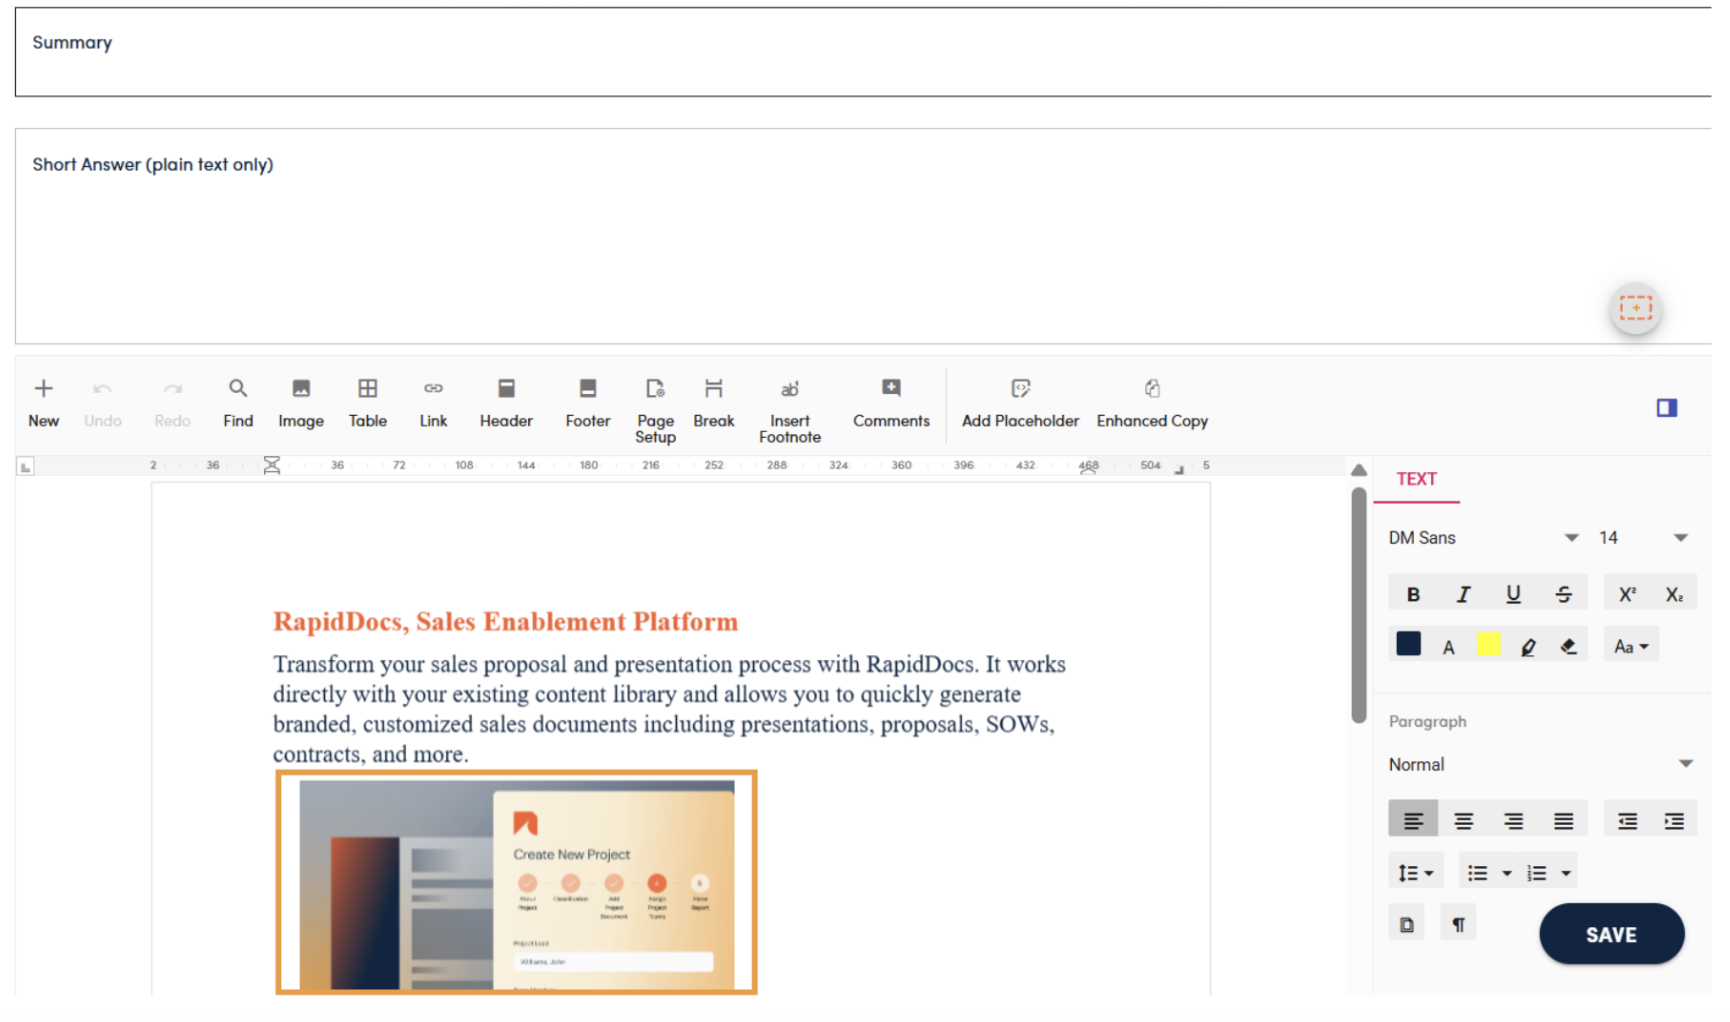
Task: Open the Header tool
Action: tap(506, 403)
